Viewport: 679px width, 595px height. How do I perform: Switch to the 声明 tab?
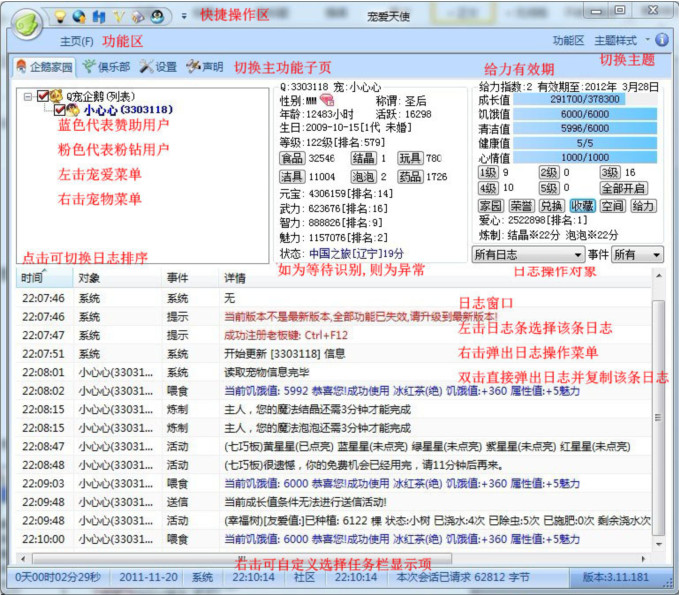point(207,67)
